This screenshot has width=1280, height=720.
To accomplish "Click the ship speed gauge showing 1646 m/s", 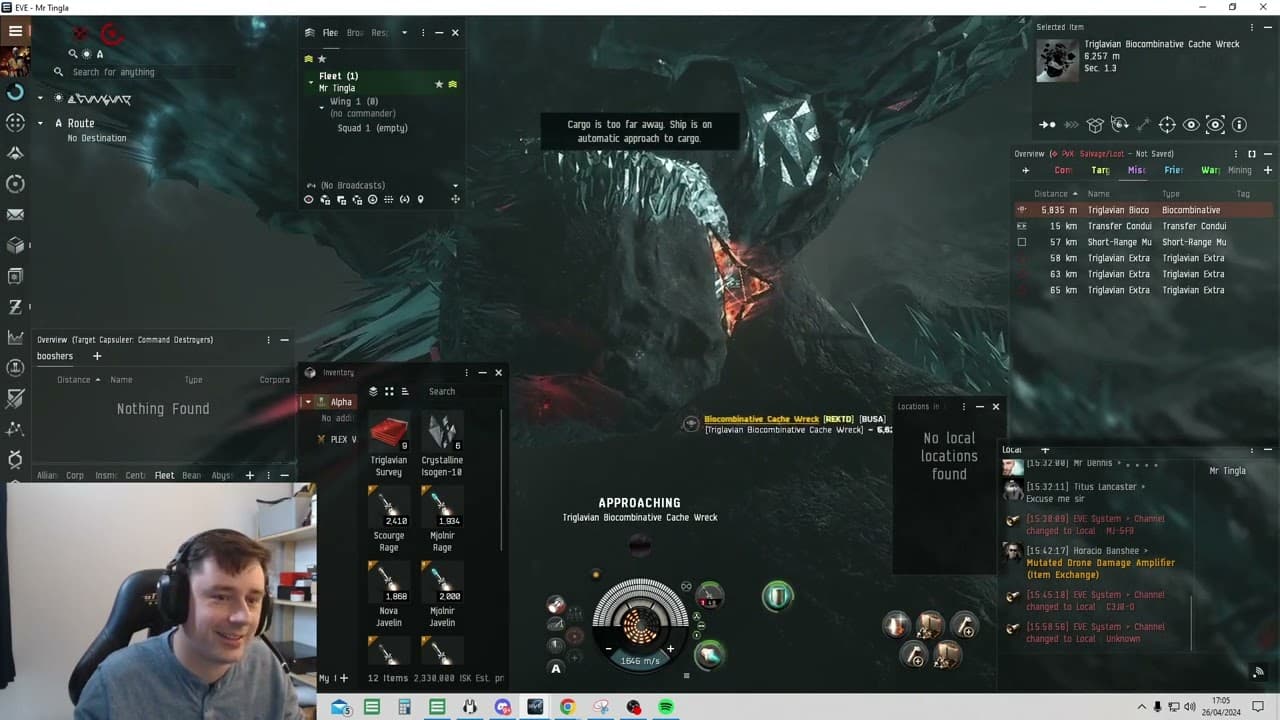I will pos(639,661).
